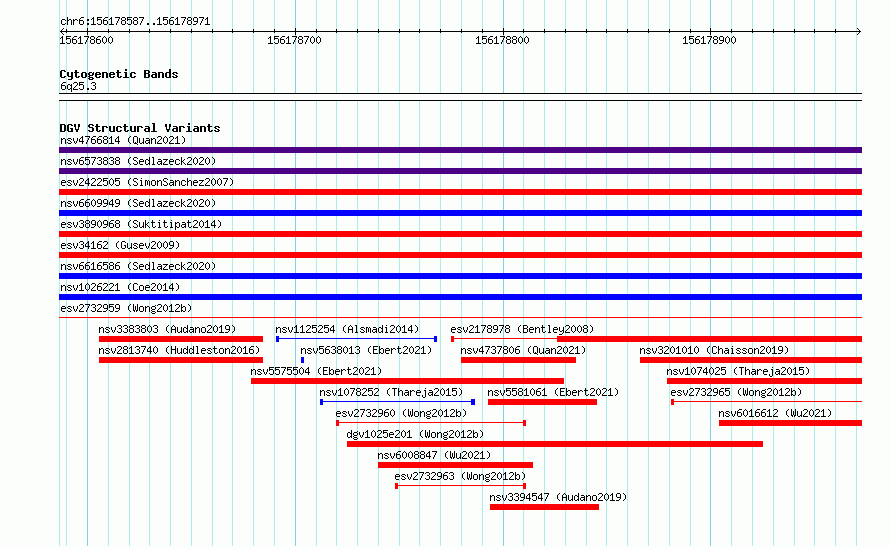The width and height of the screenshot is (890, 546).
Task: Click the nsv6008847 red variant bar
Action: click(x=455, y=465)
